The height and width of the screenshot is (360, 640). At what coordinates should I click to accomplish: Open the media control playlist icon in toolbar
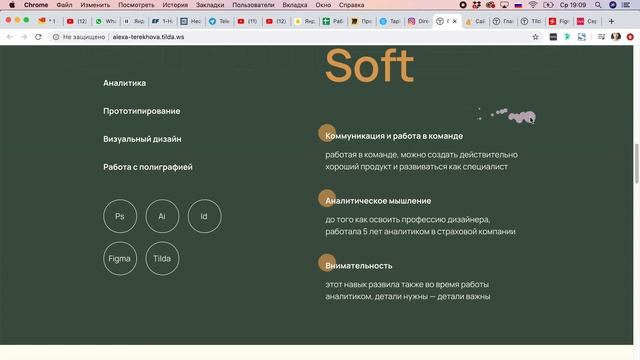pyautogui.click(x=601, y=37)
